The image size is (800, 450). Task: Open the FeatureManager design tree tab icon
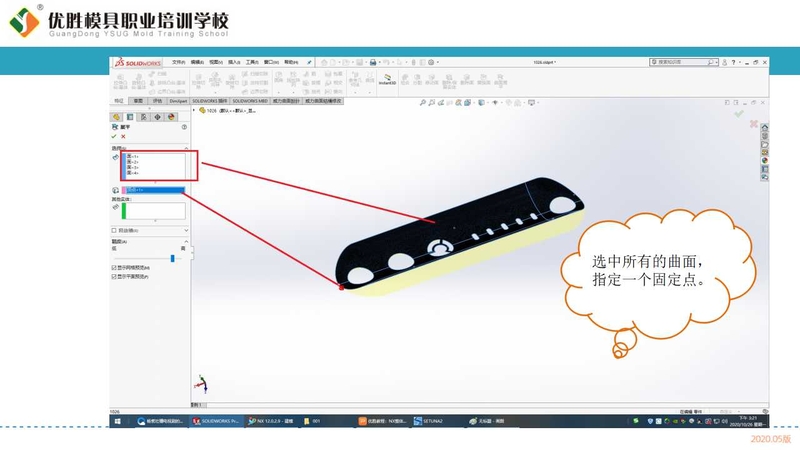pos(117,117)
